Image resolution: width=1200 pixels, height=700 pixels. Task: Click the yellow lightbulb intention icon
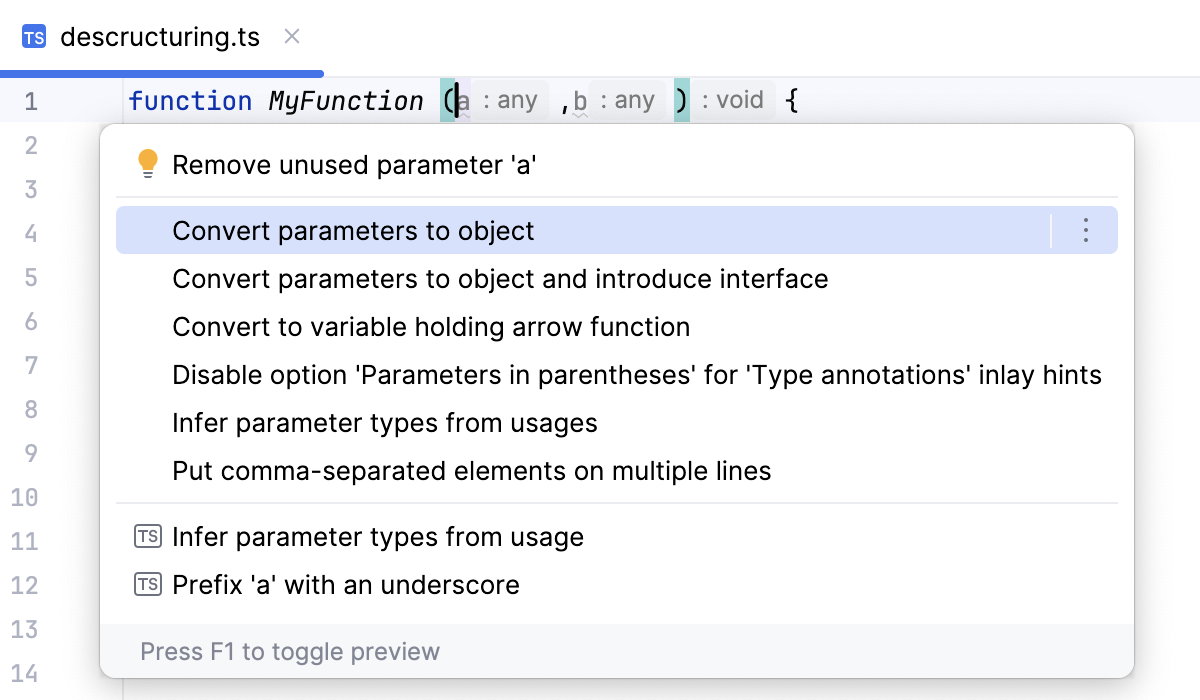click(148, 161)
